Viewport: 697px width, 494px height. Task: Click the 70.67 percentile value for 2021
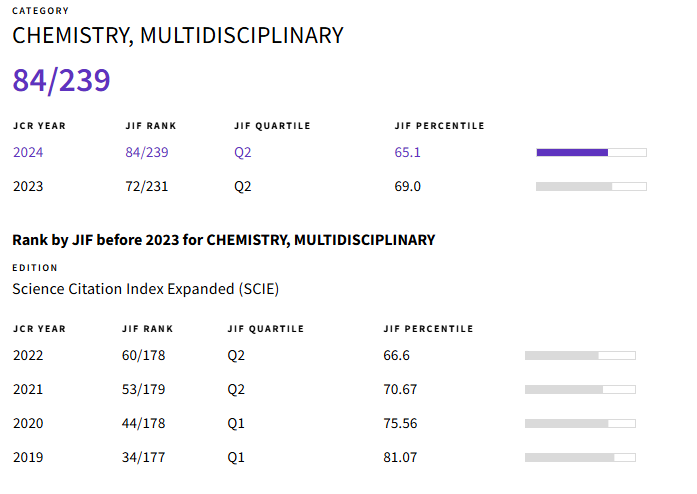pos(401,389)
